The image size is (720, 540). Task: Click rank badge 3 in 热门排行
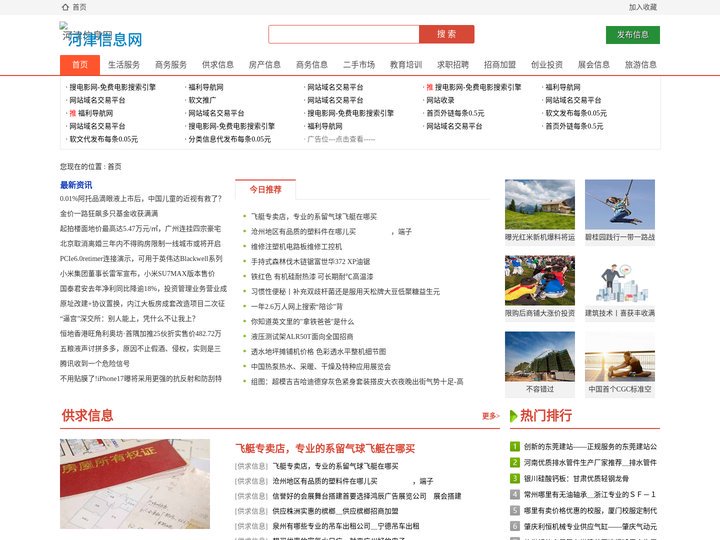[515, 478]
